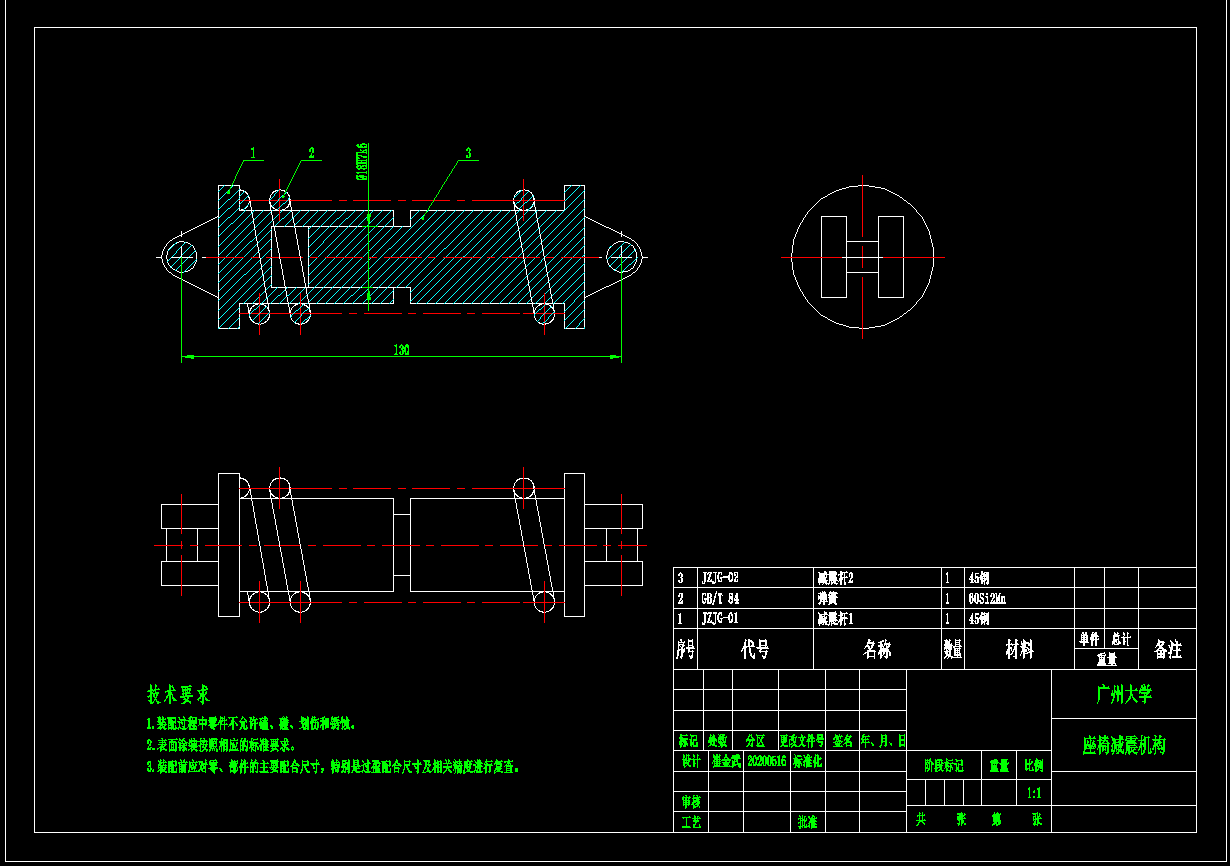This screenshot has height=866, width=1230.
Task: Select part balloon number 3 label
Action: coord(468,153)
